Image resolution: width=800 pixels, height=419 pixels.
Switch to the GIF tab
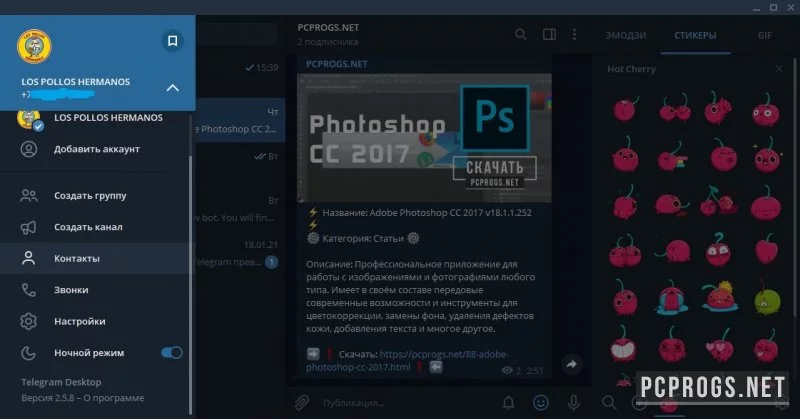click(764, 36)
